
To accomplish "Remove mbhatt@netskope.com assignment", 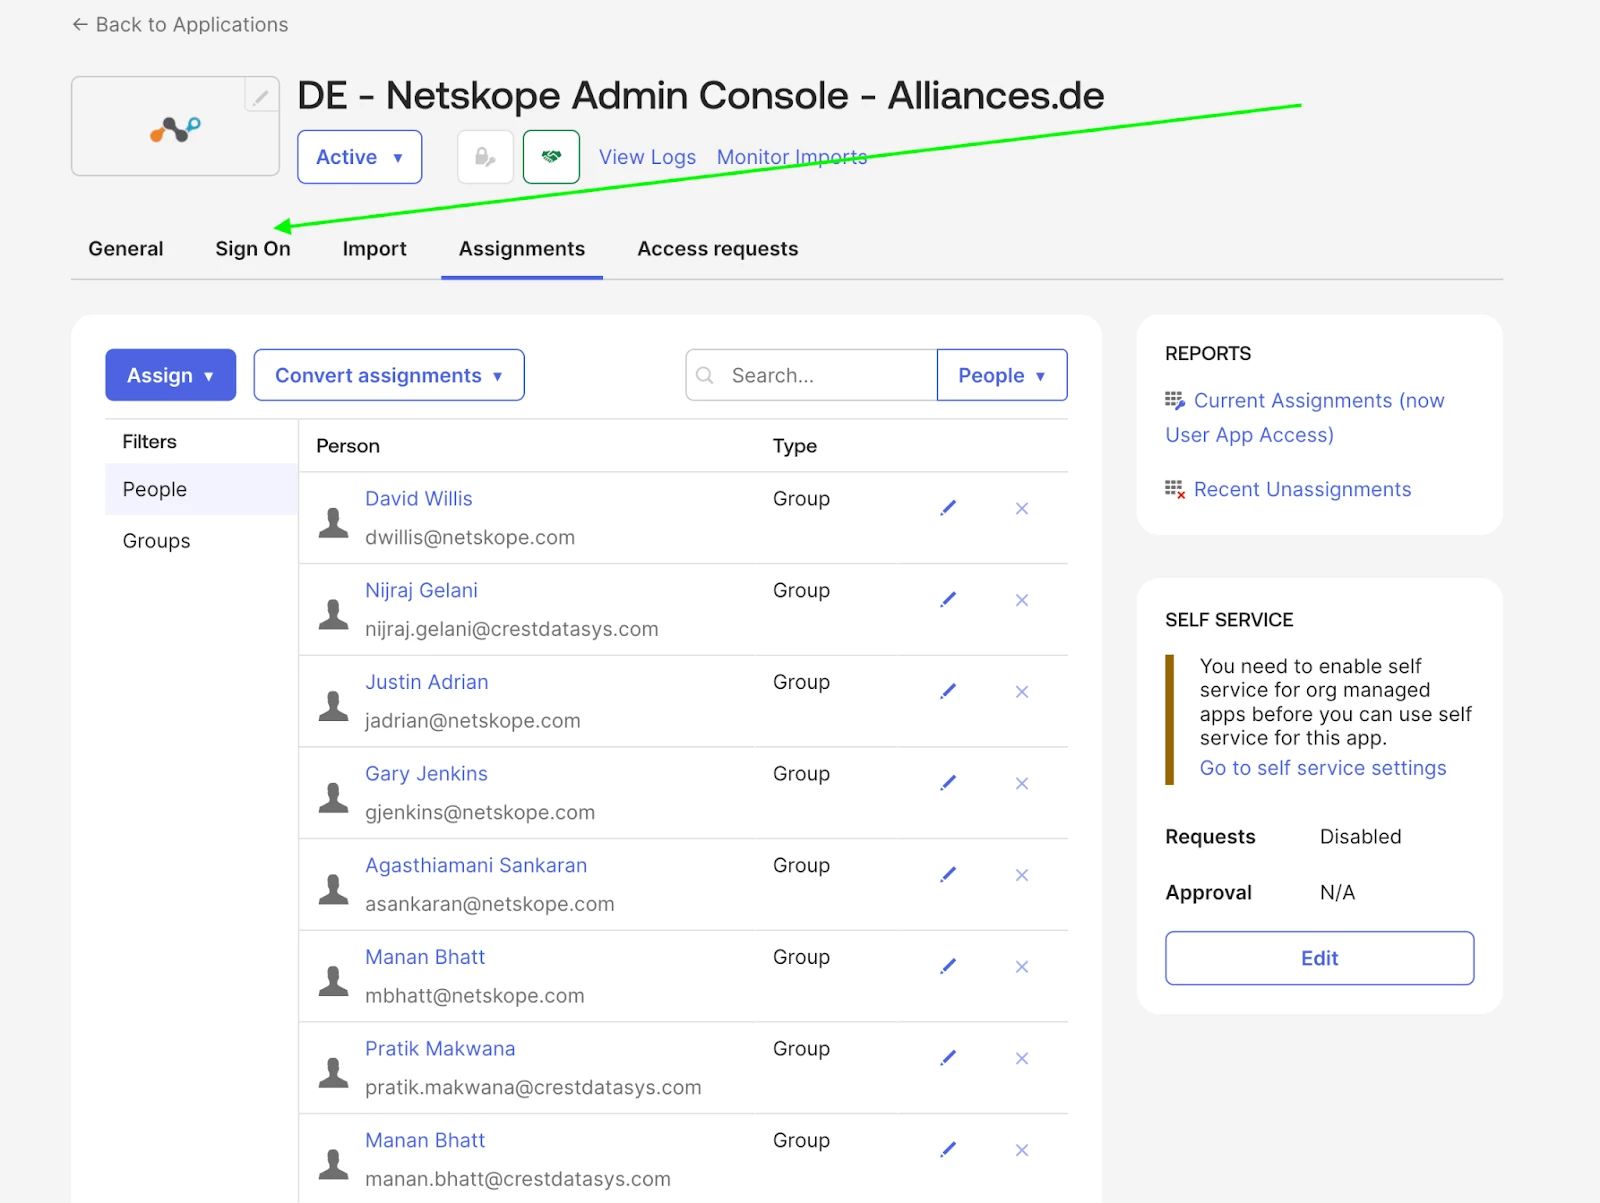I will tap(1022, 966).
